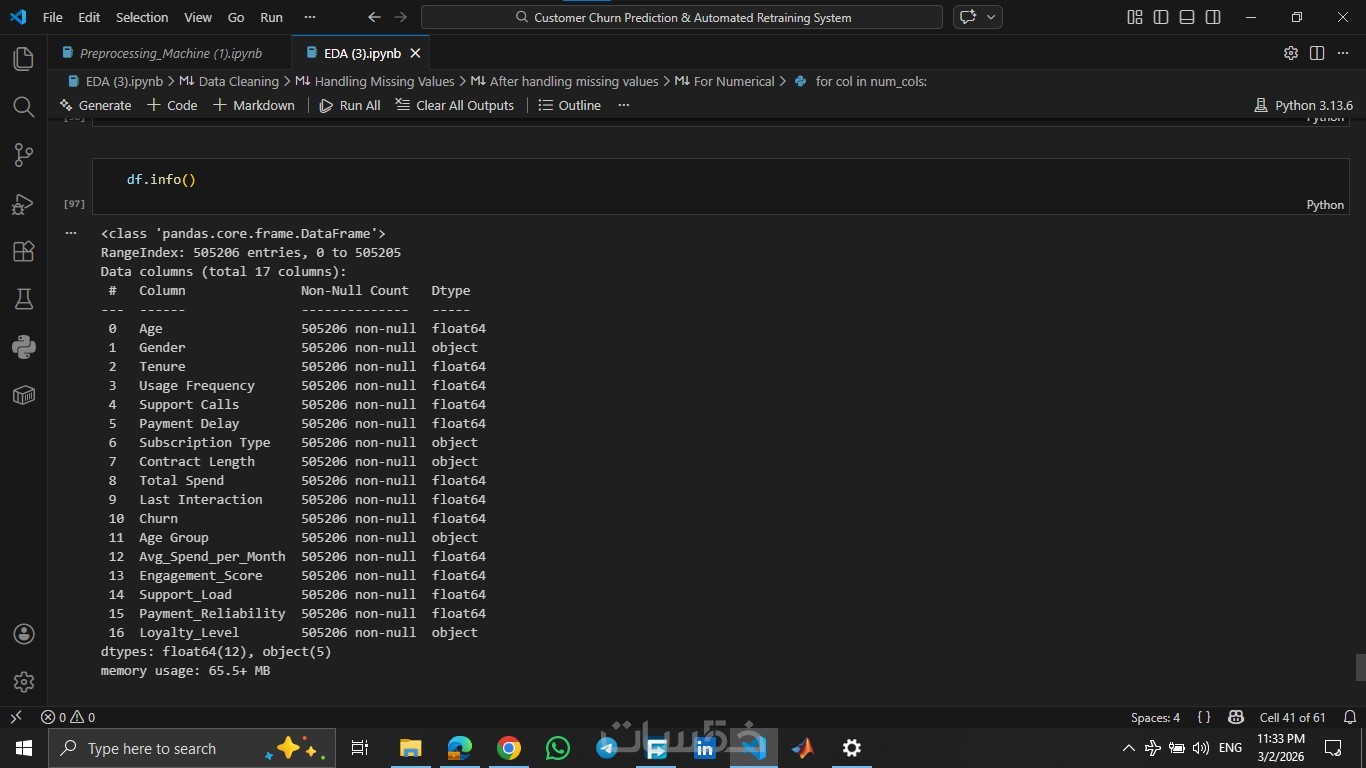Open the Accounts menu in the activity bar
Viewport: 1366px width, 768px height.
tap(24, 634)
